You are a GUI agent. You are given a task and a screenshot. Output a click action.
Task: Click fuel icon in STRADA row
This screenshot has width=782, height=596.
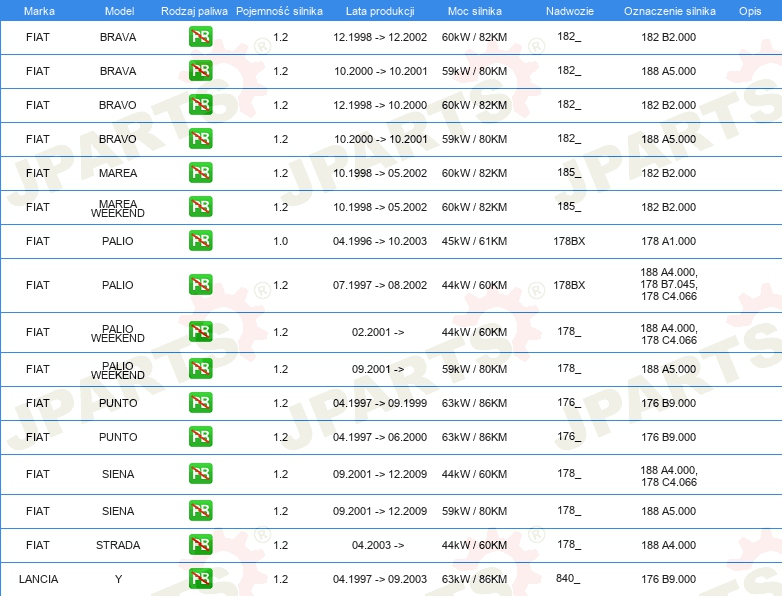pos(200,545)
